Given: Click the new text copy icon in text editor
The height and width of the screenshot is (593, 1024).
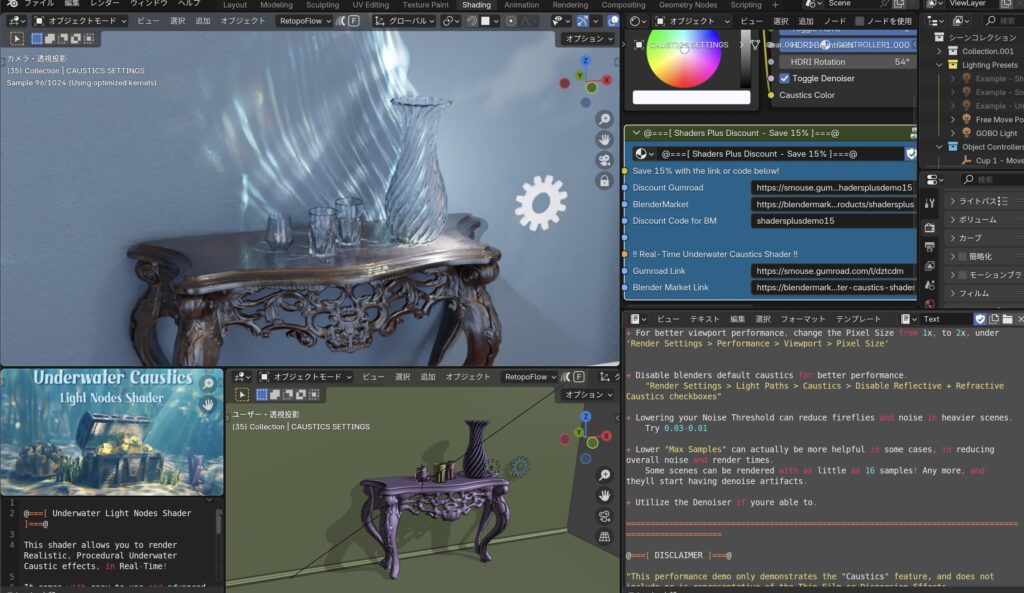Looking at the screenshot, I should click(x=994, y=319).
